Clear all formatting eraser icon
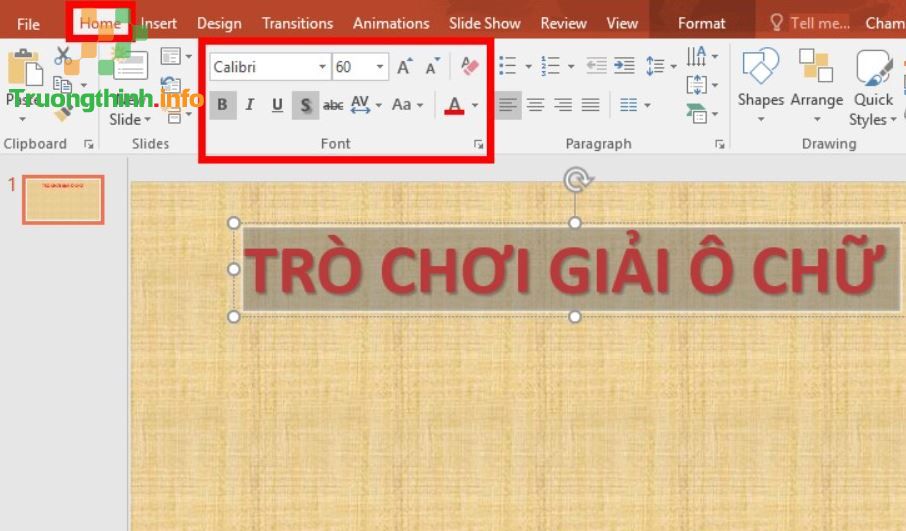This screenshot has height=531, width=906. (470, 66)
